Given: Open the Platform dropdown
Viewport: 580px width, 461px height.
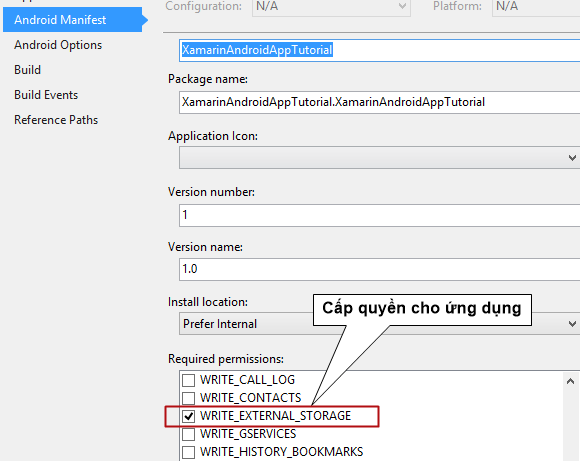Looking at the screenshot, I should 536,7.
